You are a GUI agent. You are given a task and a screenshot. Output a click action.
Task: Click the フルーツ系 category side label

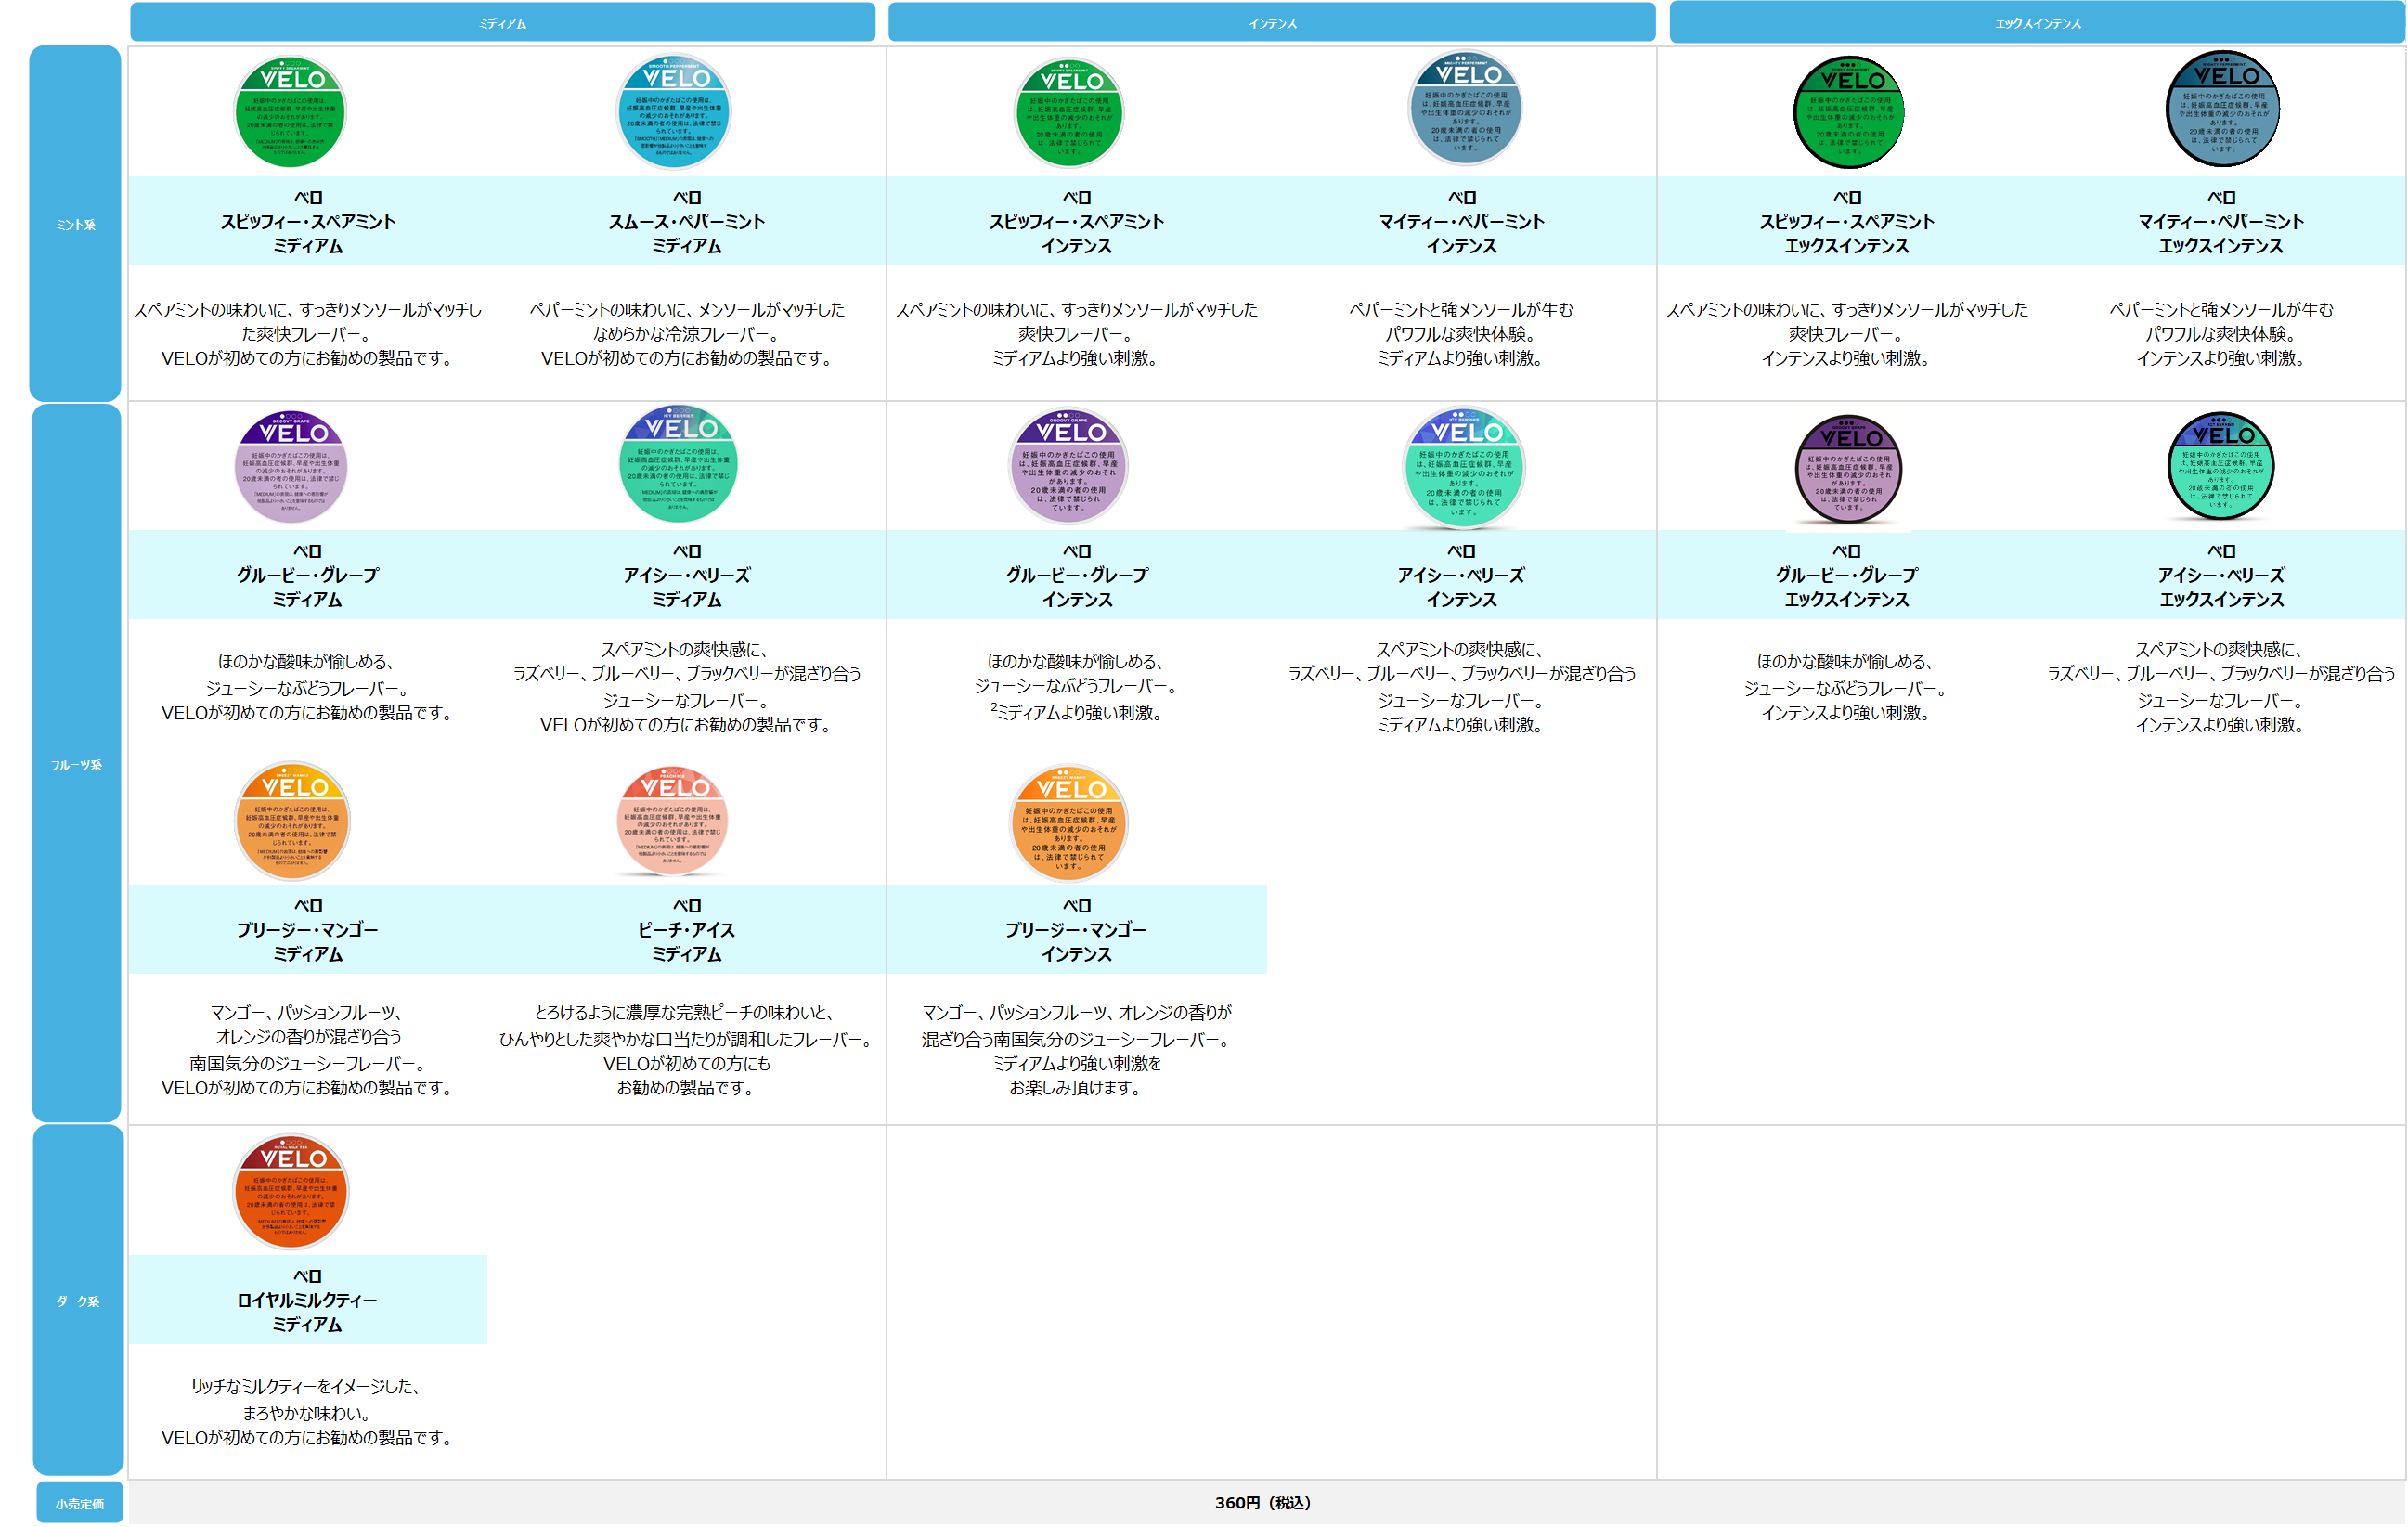pyautogui.click(x=77, y=764)
